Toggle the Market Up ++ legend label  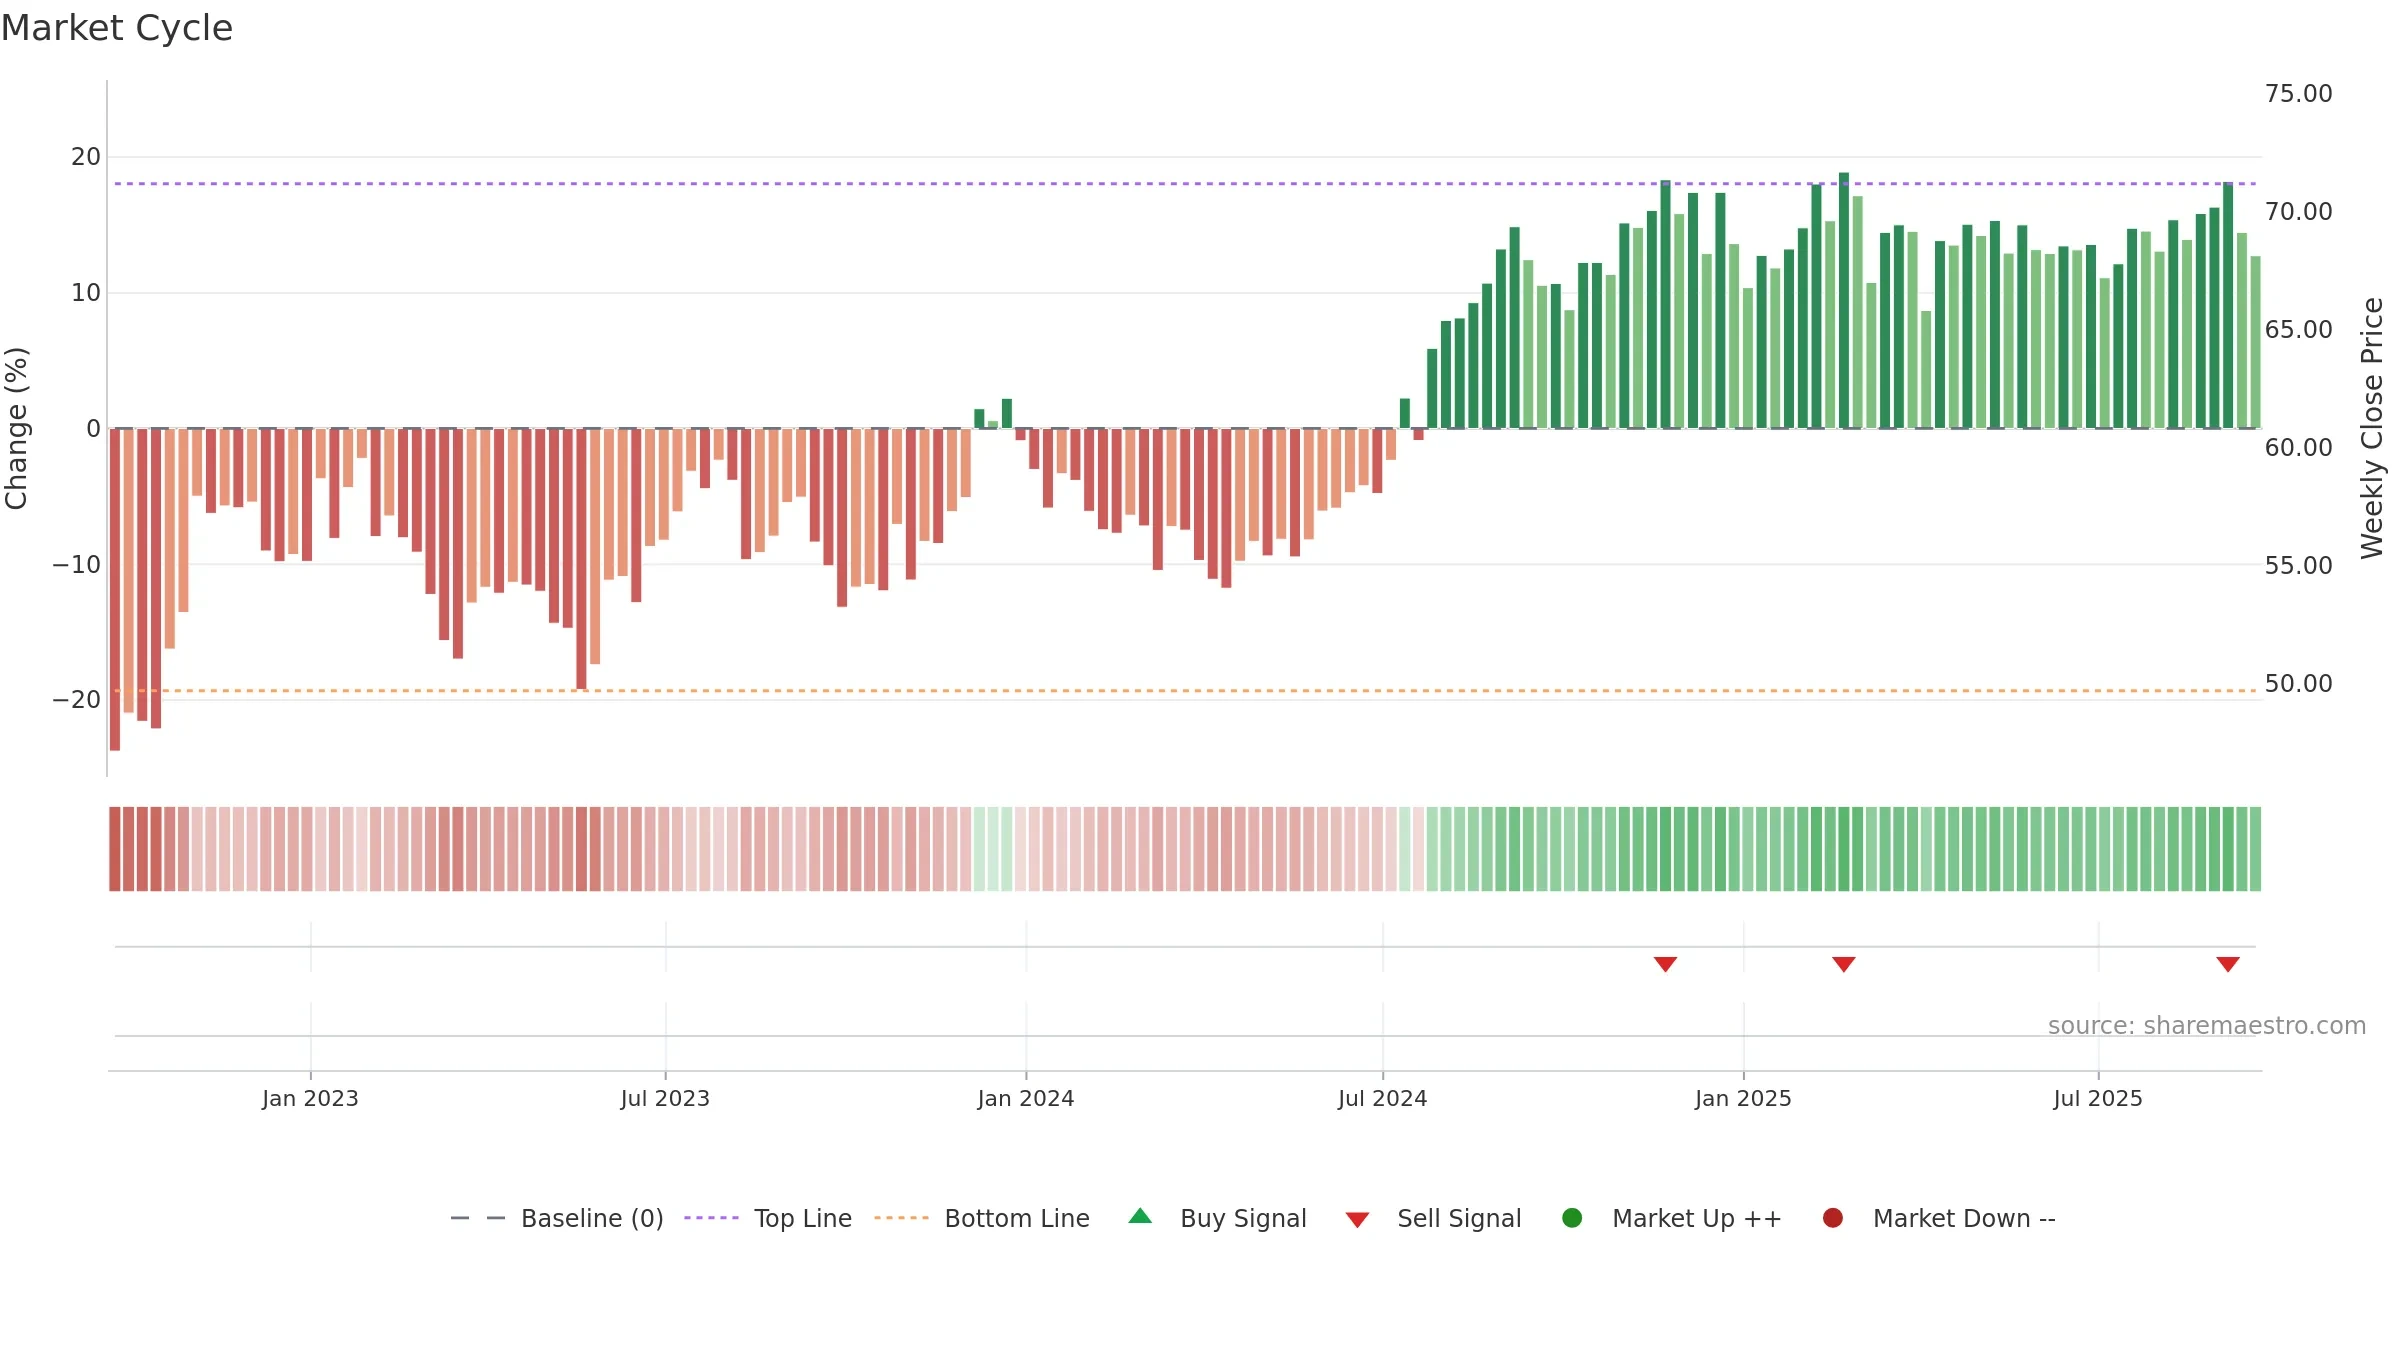1697,1218
